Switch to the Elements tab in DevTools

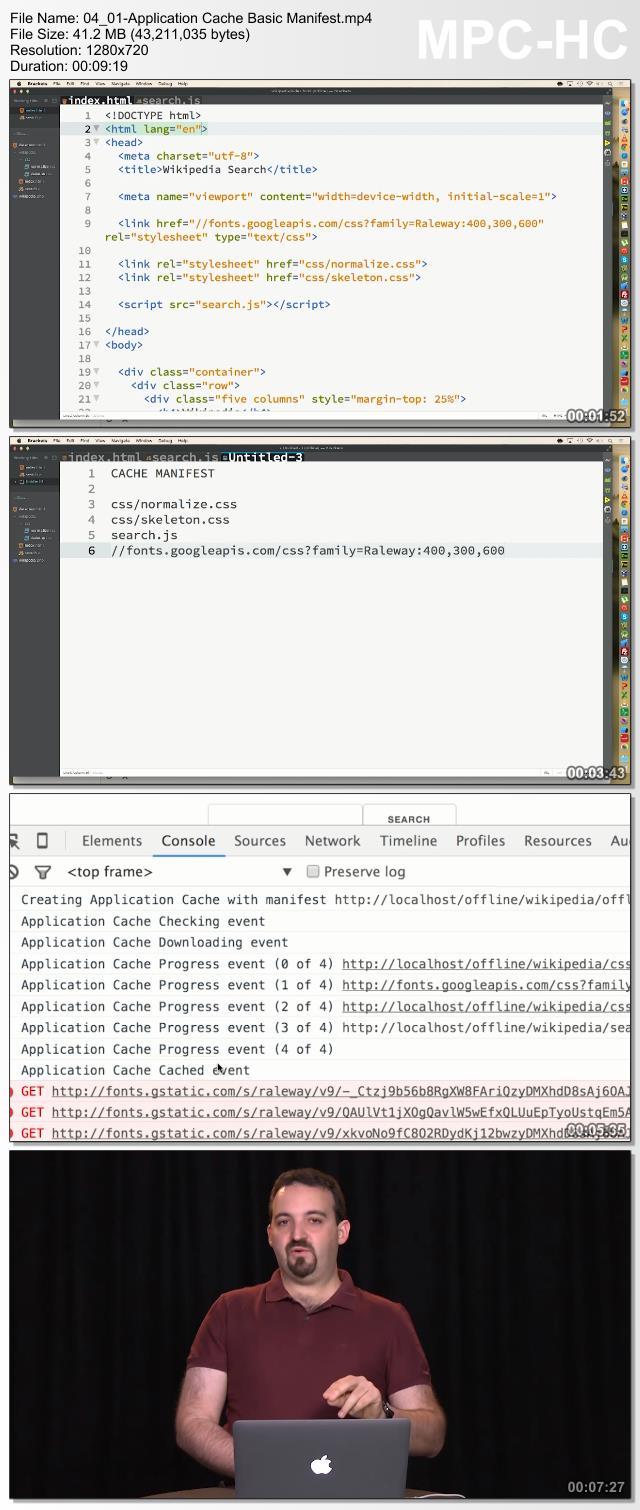(112, 841)
